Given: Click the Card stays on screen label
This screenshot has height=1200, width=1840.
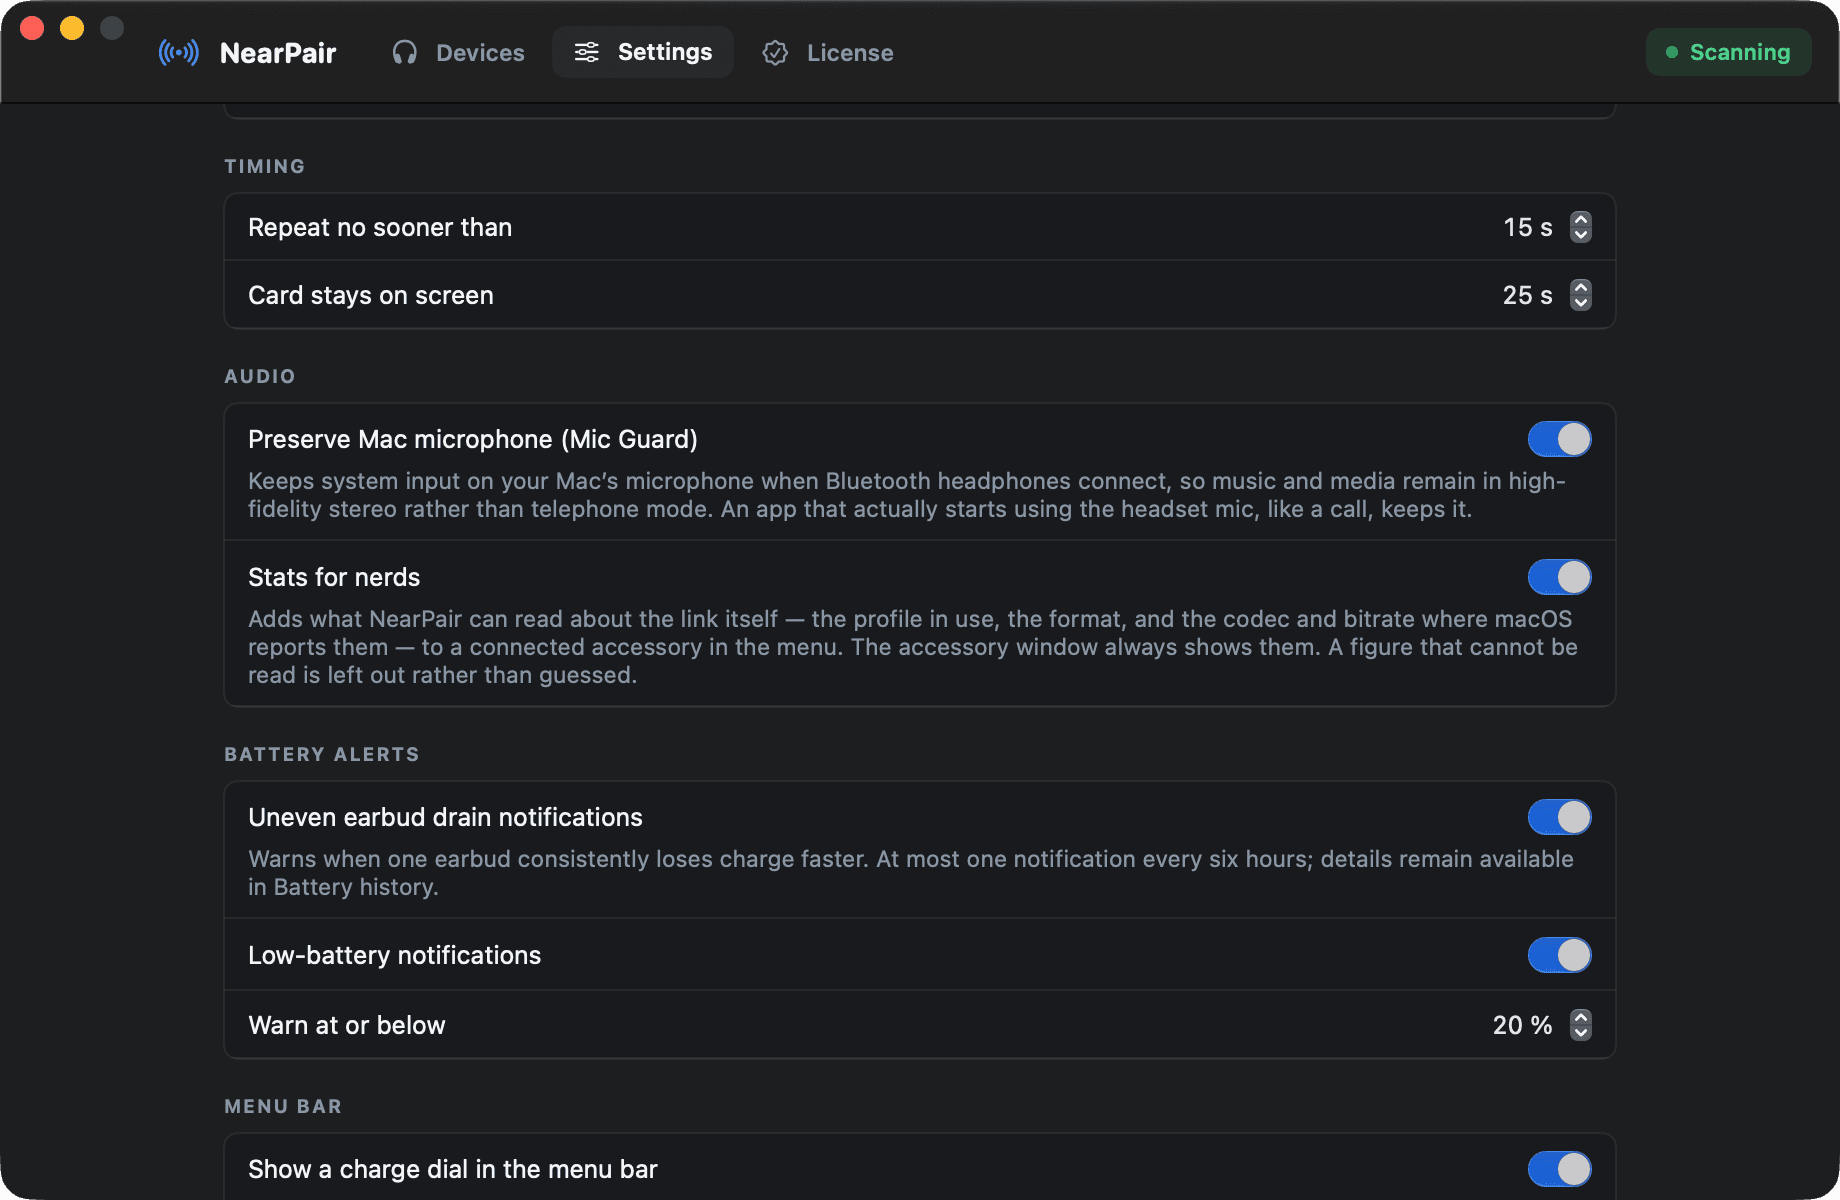Looking at the screenshot, I should (371, 295).
